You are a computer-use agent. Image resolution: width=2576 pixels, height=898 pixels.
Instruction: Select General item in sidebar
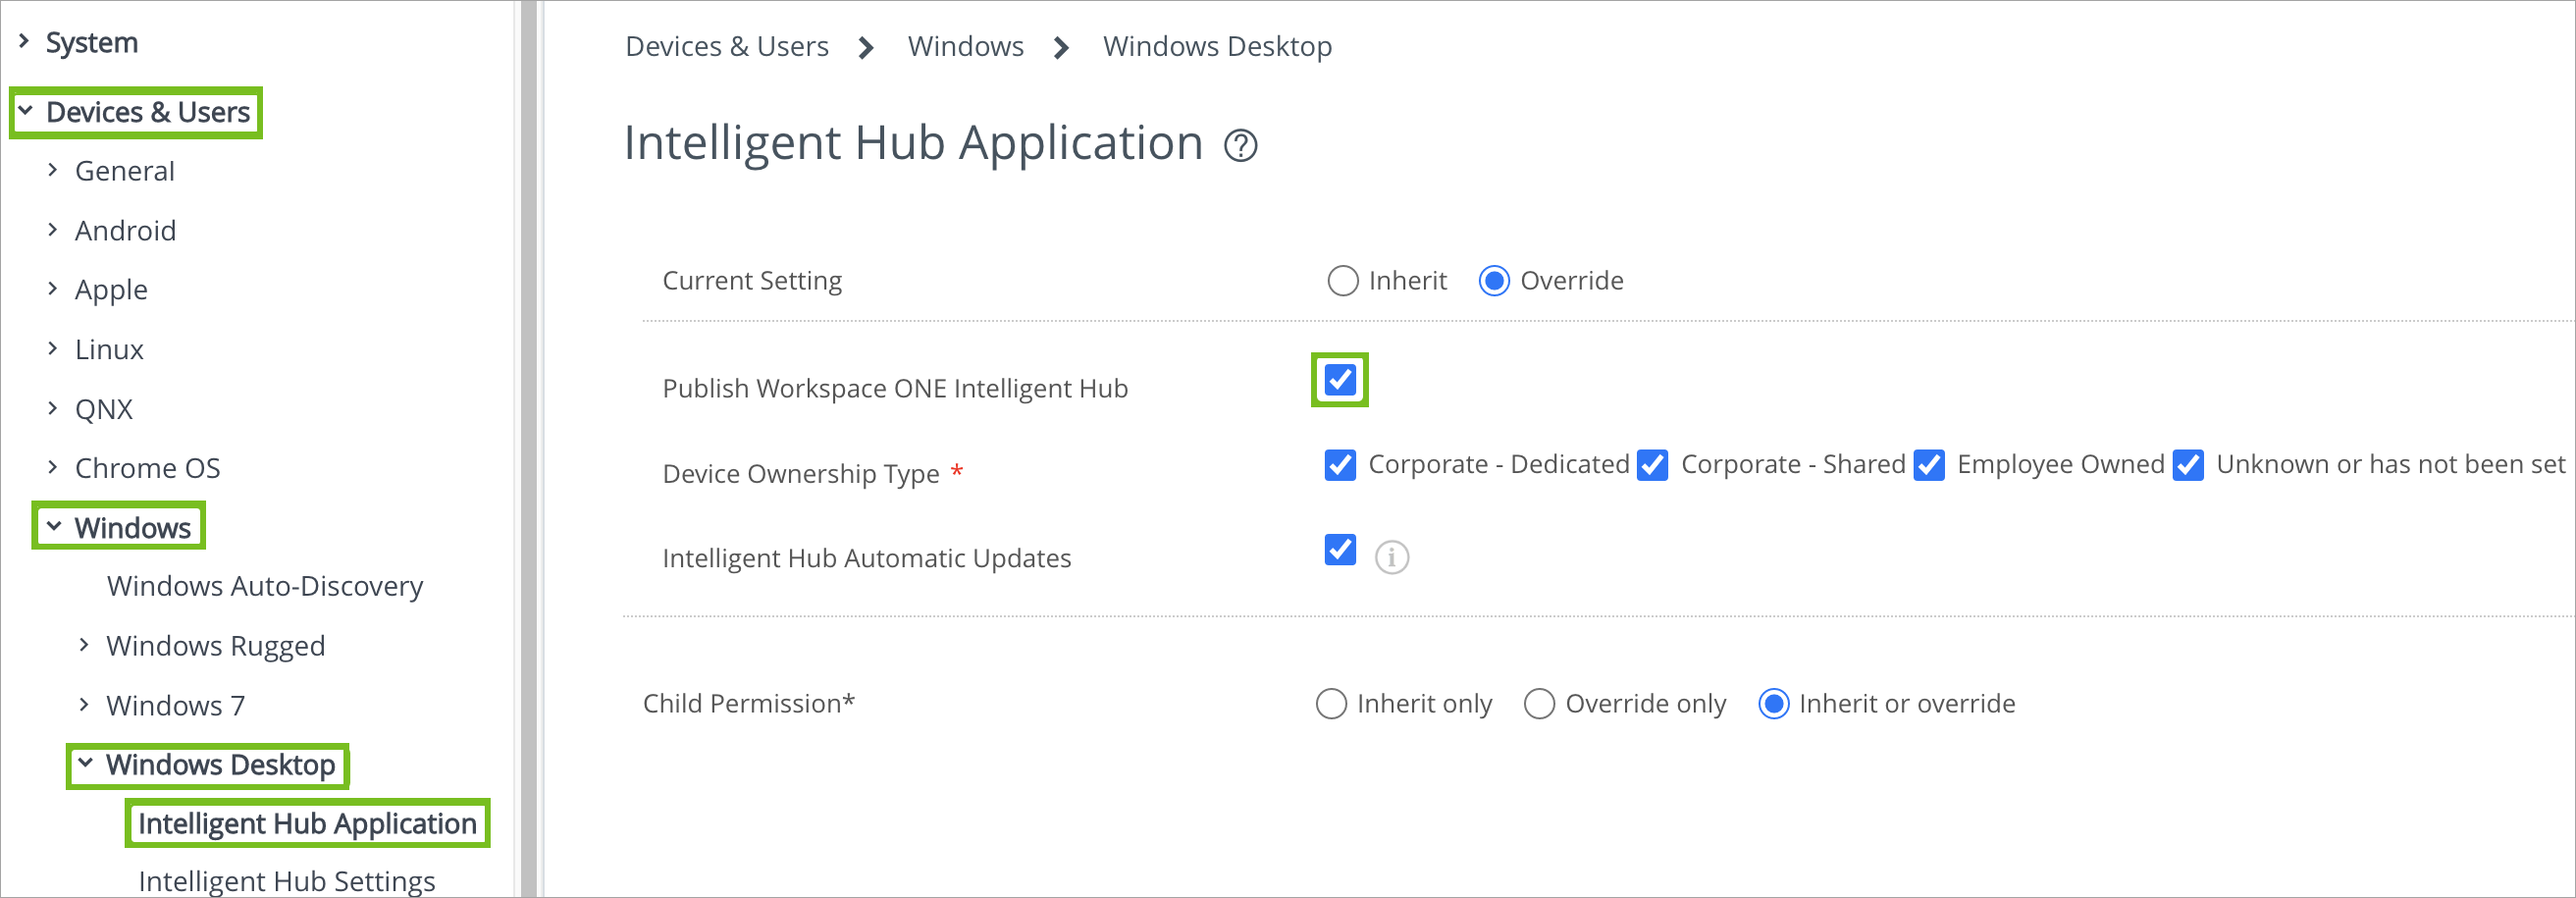point(125,171)
